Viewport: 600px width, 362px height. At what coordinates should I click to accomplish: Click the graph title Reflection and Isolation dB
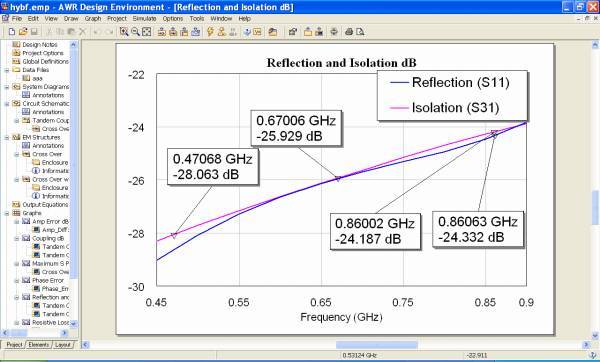pyautogui.click(x=341, y=63)
